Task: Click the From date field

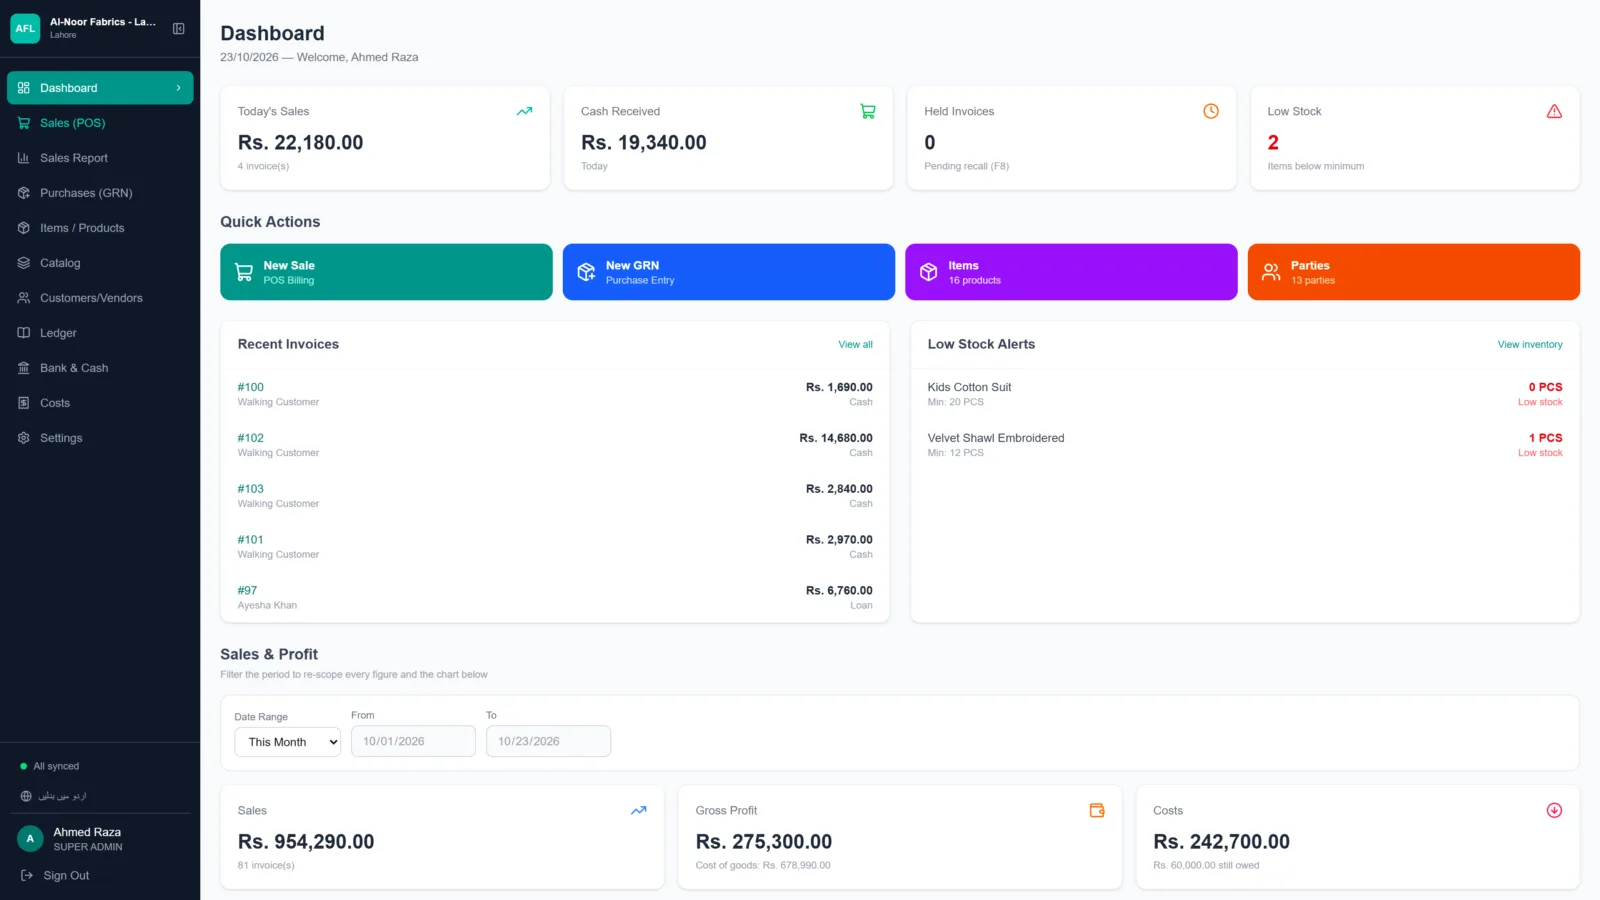Action: click(413, 741)
